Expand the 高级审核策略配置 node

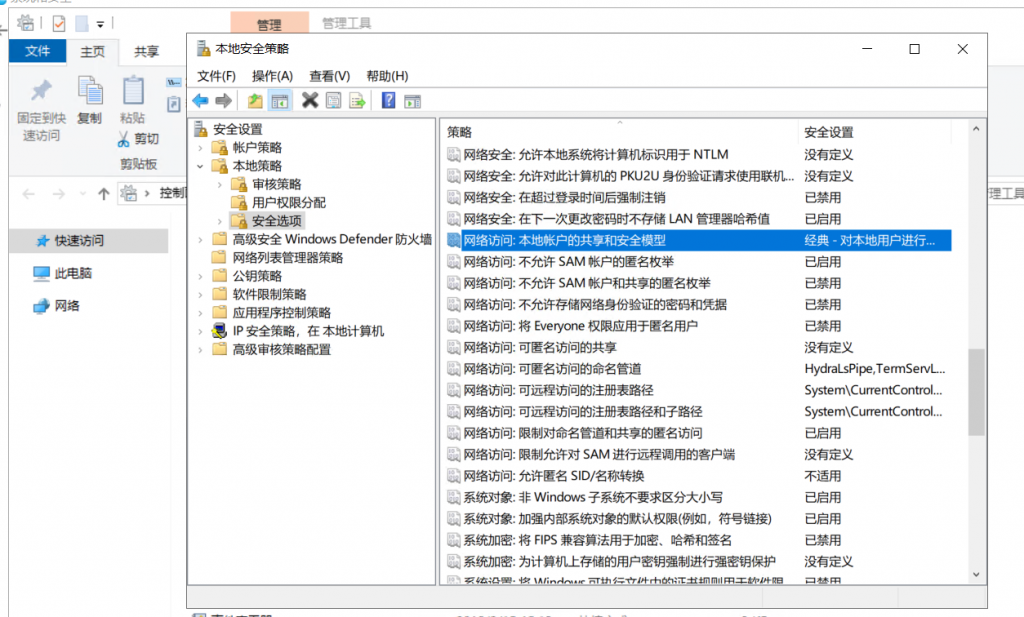point(200,349)
